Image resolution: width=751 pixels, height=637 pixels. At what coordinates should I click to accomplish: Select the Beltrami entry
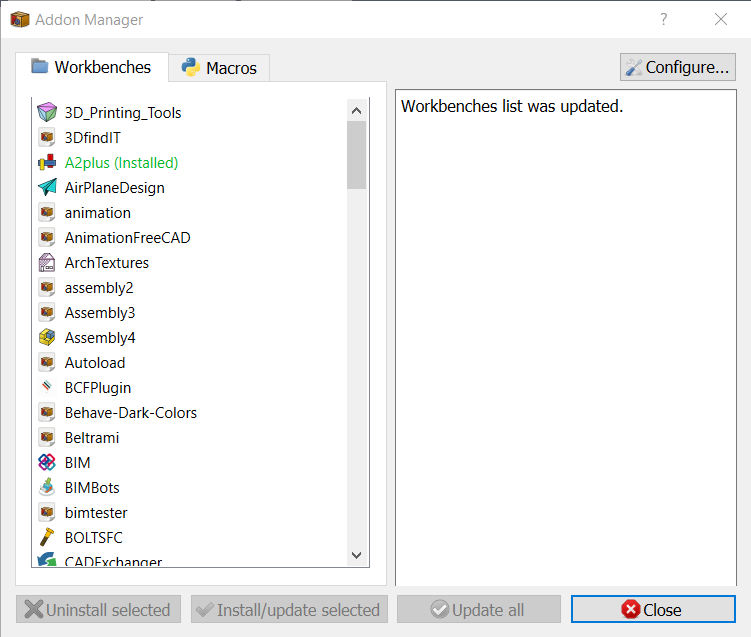tap(92, 438)
